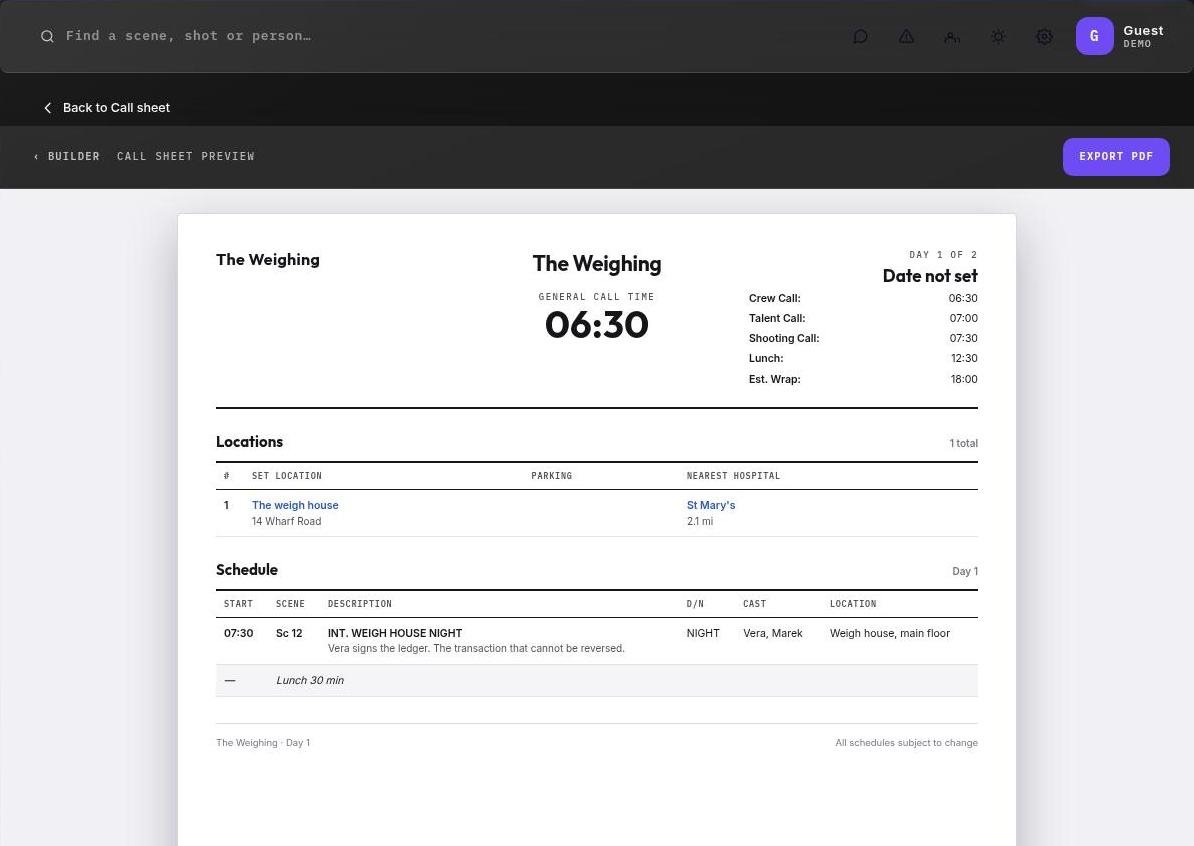
Task: Go back to Call sheet
Action: click(117, 108)
